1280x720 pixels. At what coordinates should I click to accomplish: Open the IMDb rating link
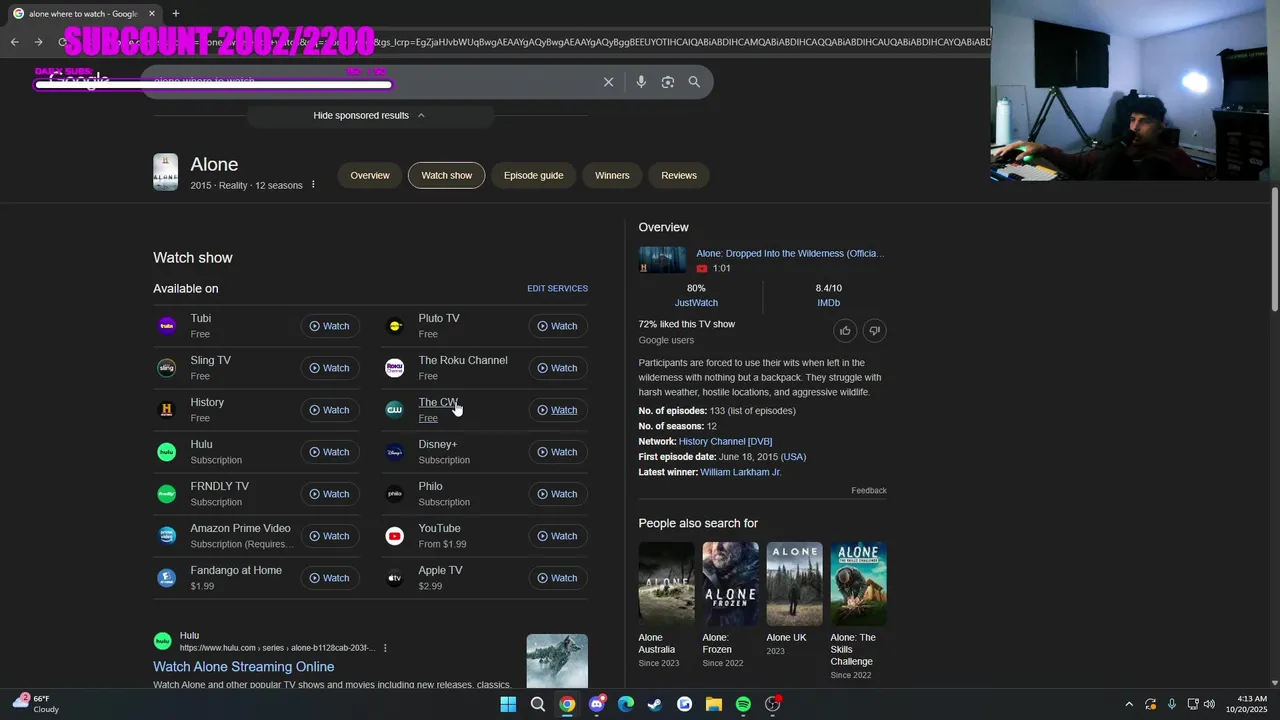pyautogui.click(x=828, y=303)
